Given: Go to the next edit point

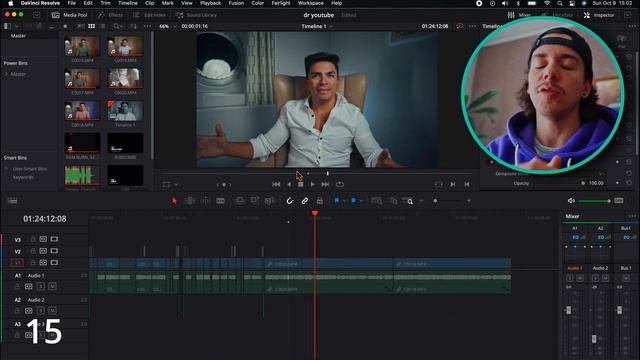Looking at the screenshot, I should click(453, 184).
